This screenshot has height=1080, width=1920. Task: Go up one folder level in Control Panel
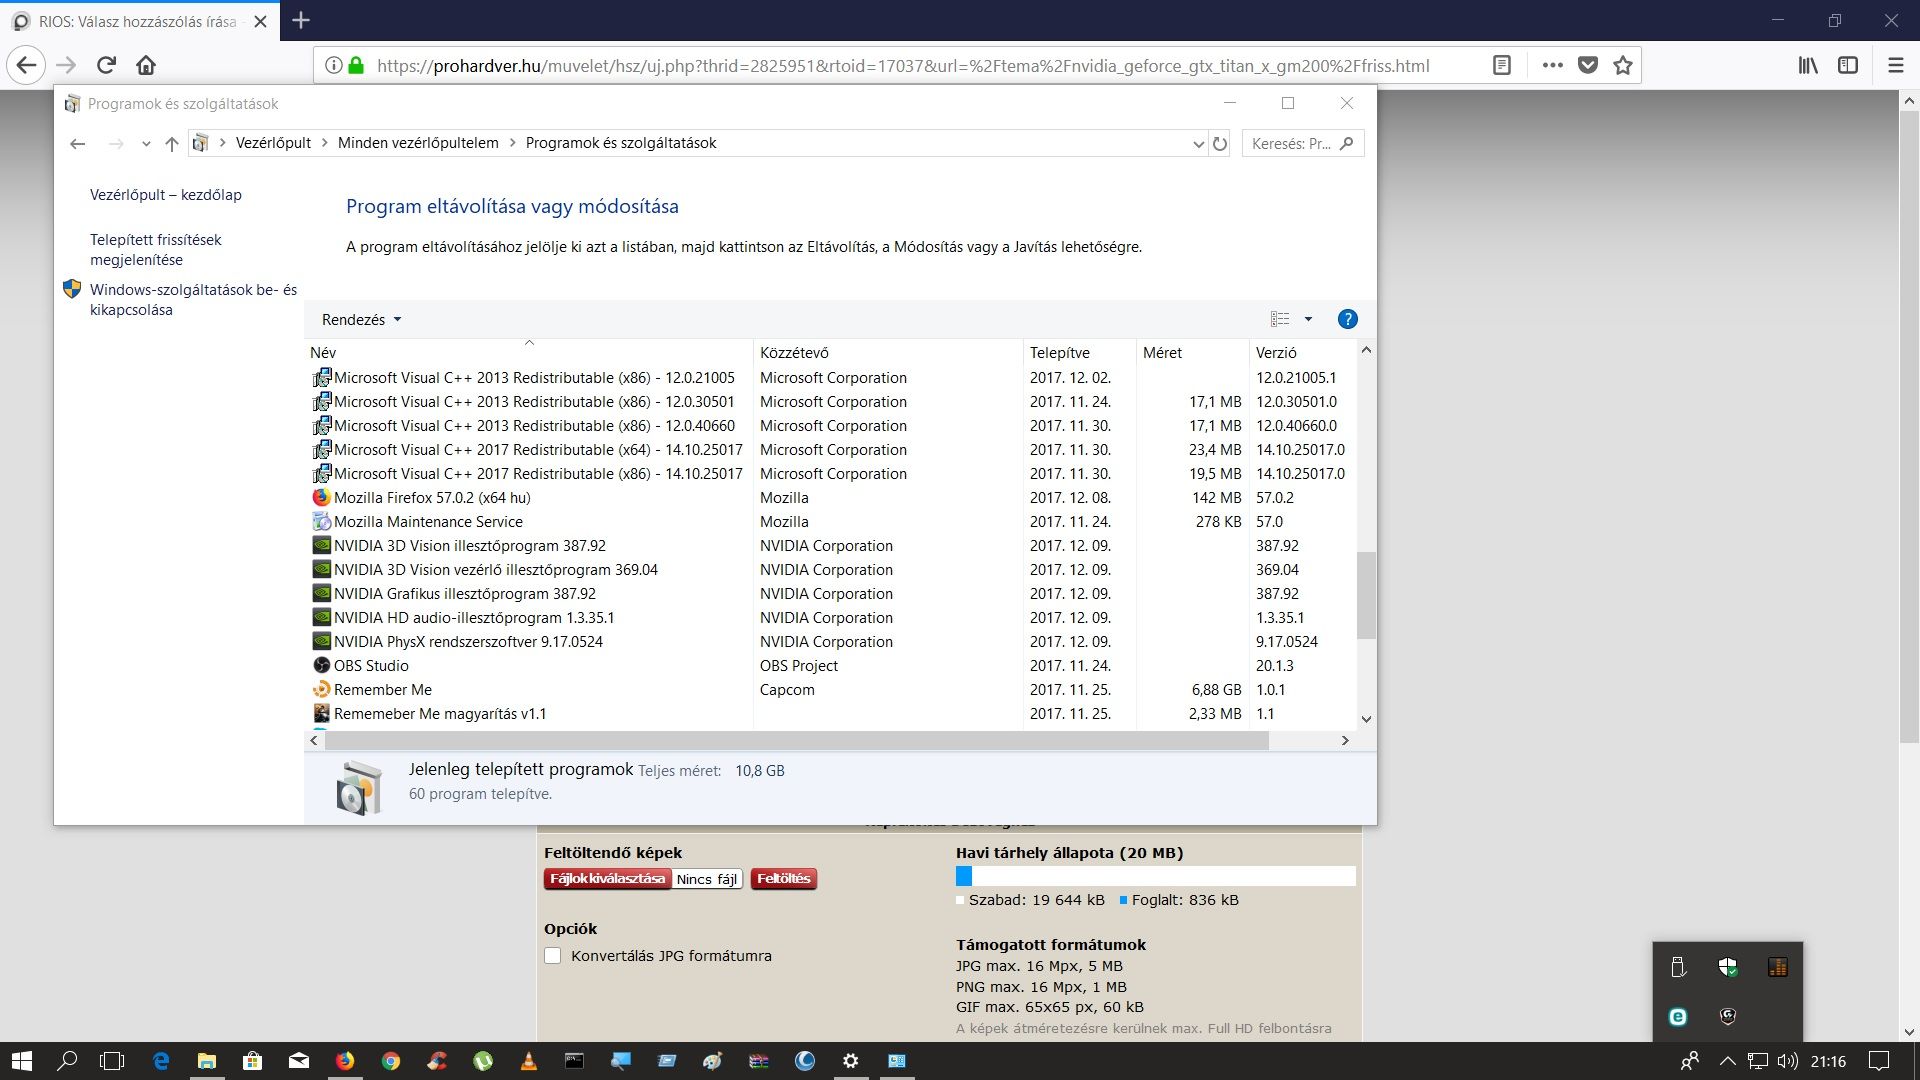[172, 144]
